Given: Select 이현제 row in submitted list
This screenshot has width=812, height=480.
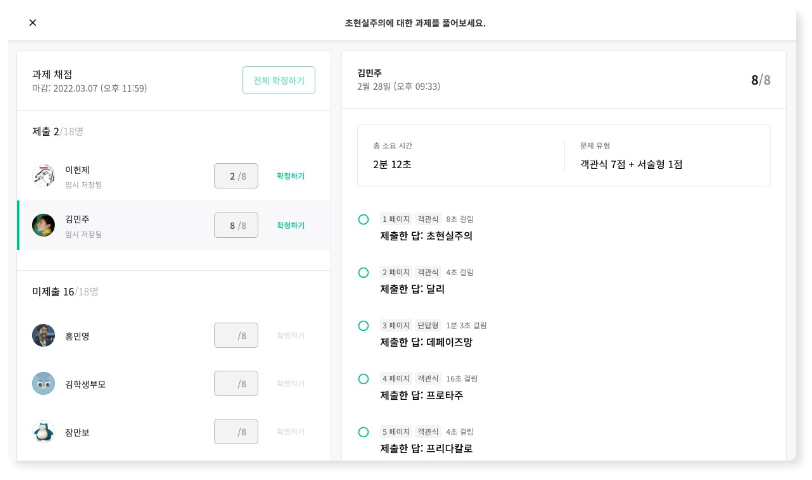Looking at the screenshot, I should (174, 176).
